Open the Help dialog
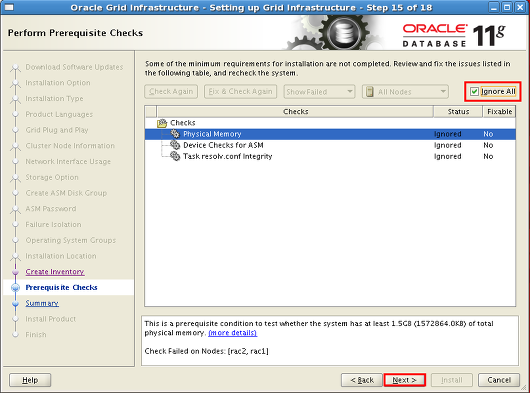 [x=30, y=380]
